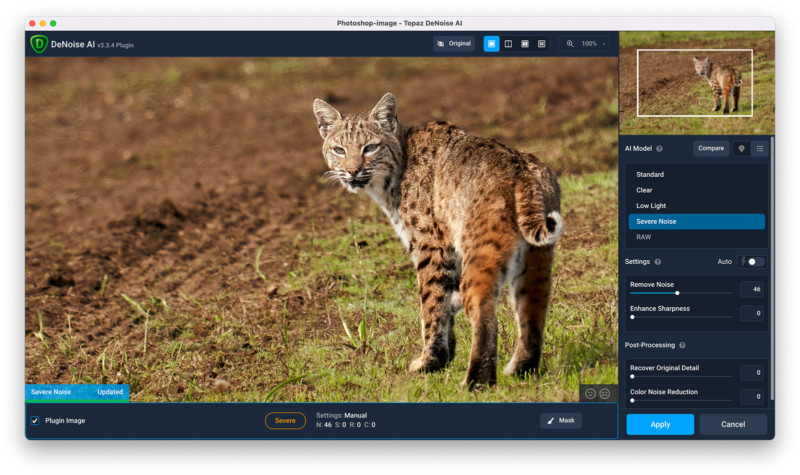
Task: Toggle the Plugin Image checkbox
Action: click(x=35, y=421)
